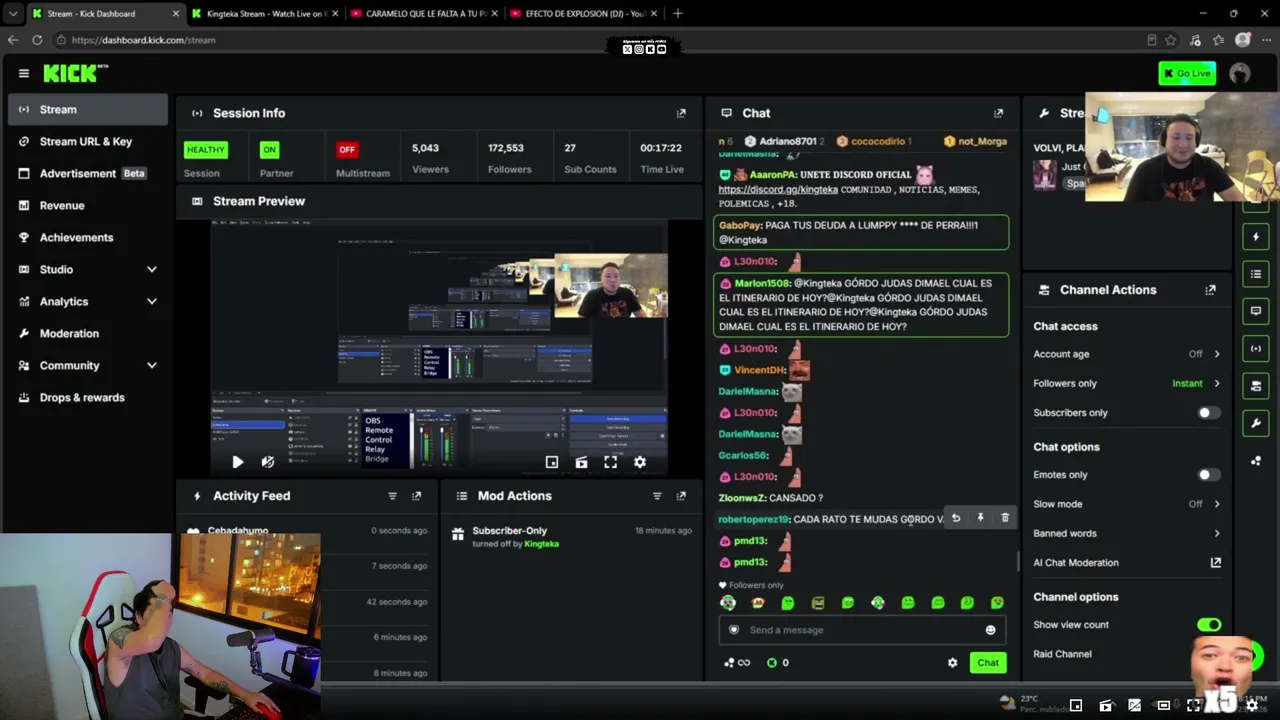Image resolution: width=1280 pixels, height=720 pixels.
Task: Send message with the Chat button
Action: click(988, 663)
